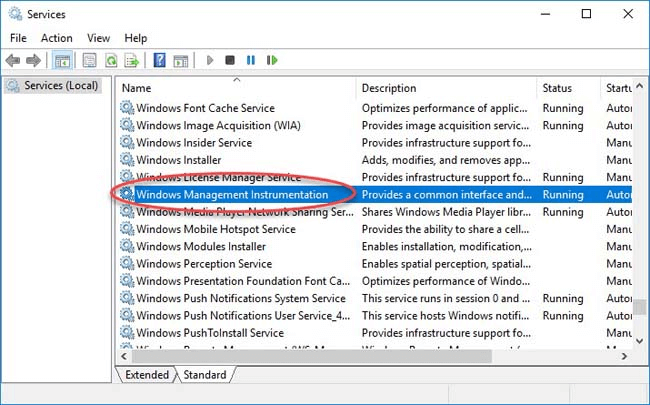Viewport: 650px width, 405px height.
Task: Click gear icon of Windows Insider Service
Action: (127, 143)
